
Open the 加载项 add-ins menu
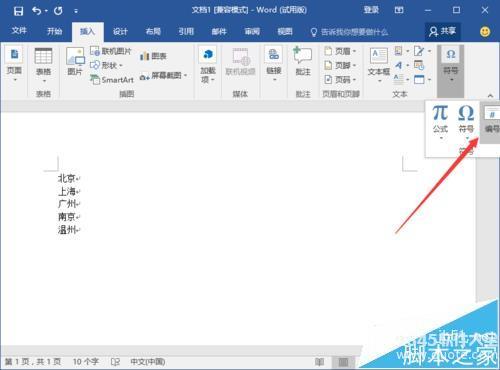(x=208, y=65)
